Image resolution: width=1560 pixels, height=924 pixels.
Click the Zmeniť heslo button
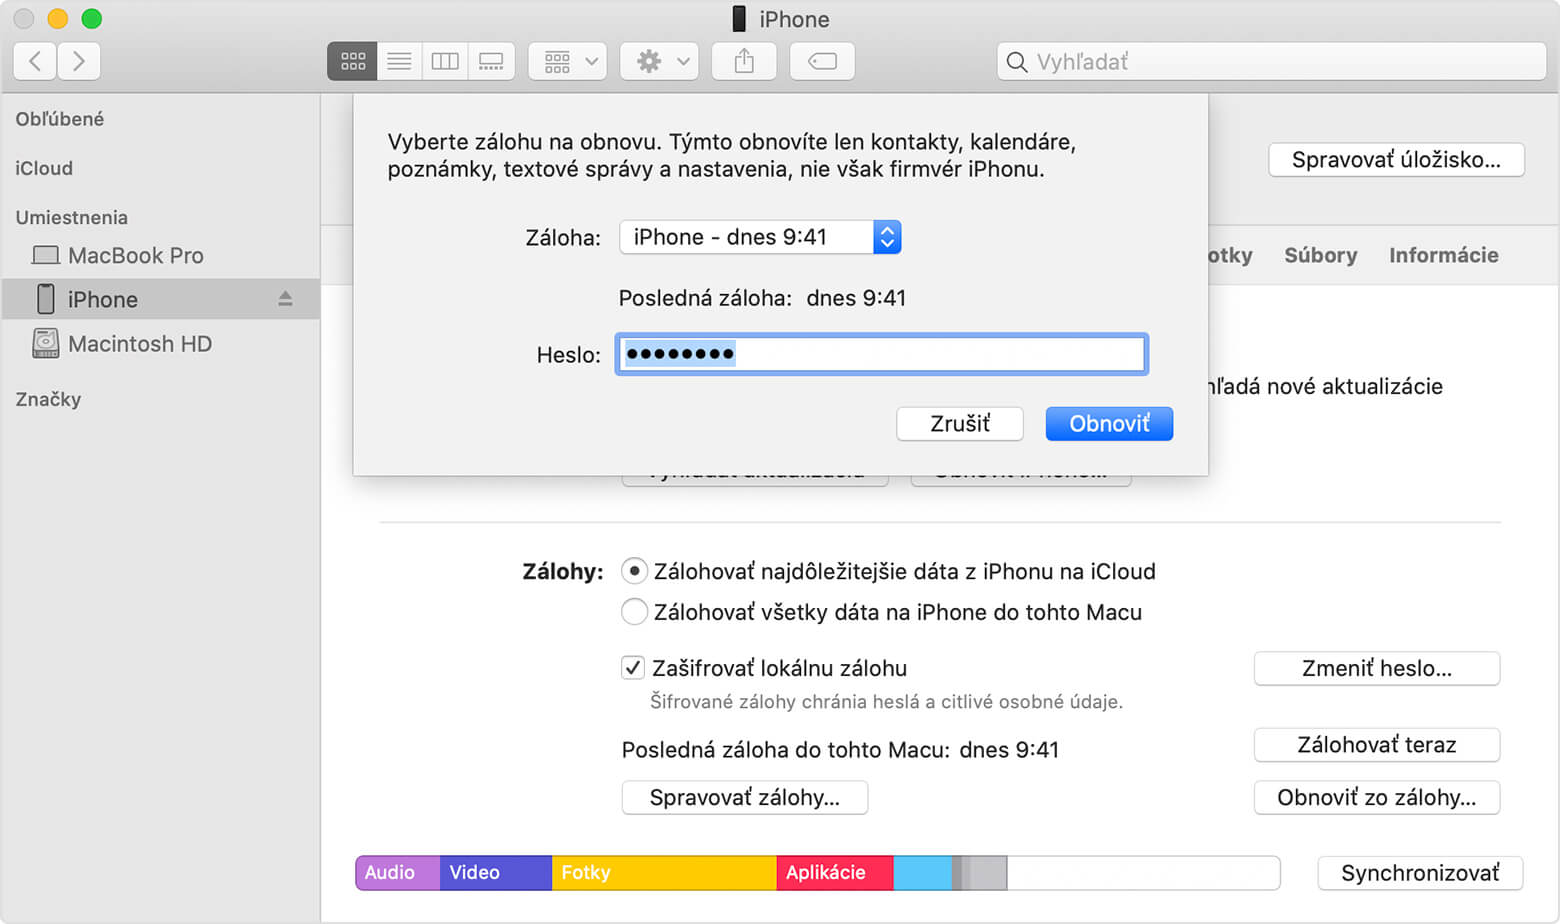(1376, 668)
